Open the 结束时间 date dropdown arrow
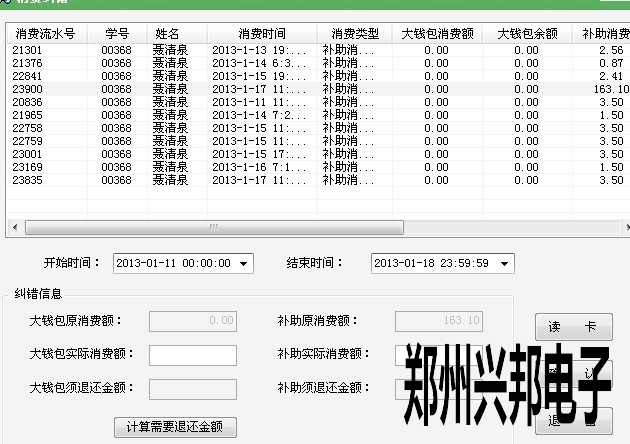This screenshot has width=630, height=444. click(505, 264)
